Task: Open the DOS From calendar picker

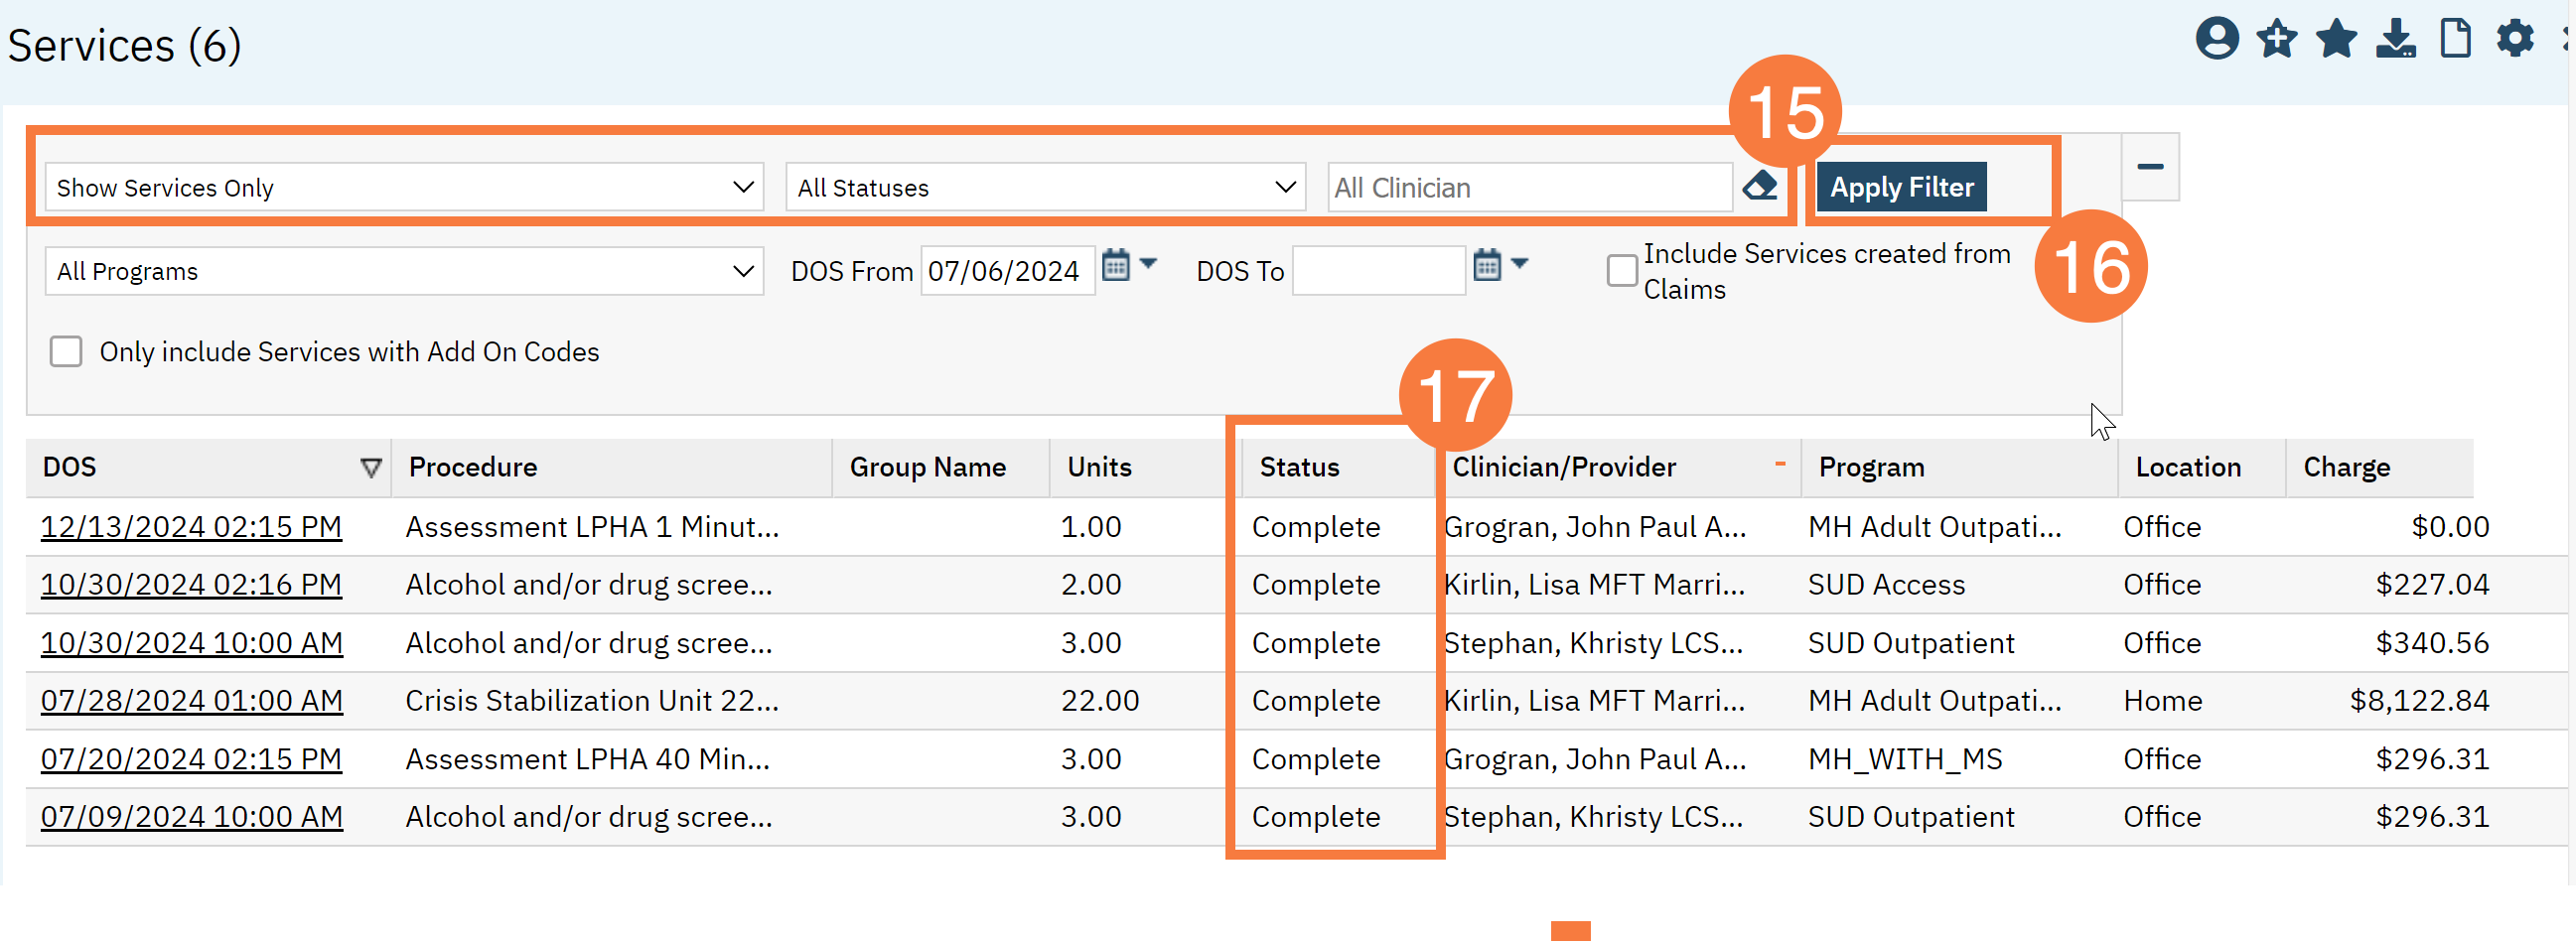Action: (1116, 267)
